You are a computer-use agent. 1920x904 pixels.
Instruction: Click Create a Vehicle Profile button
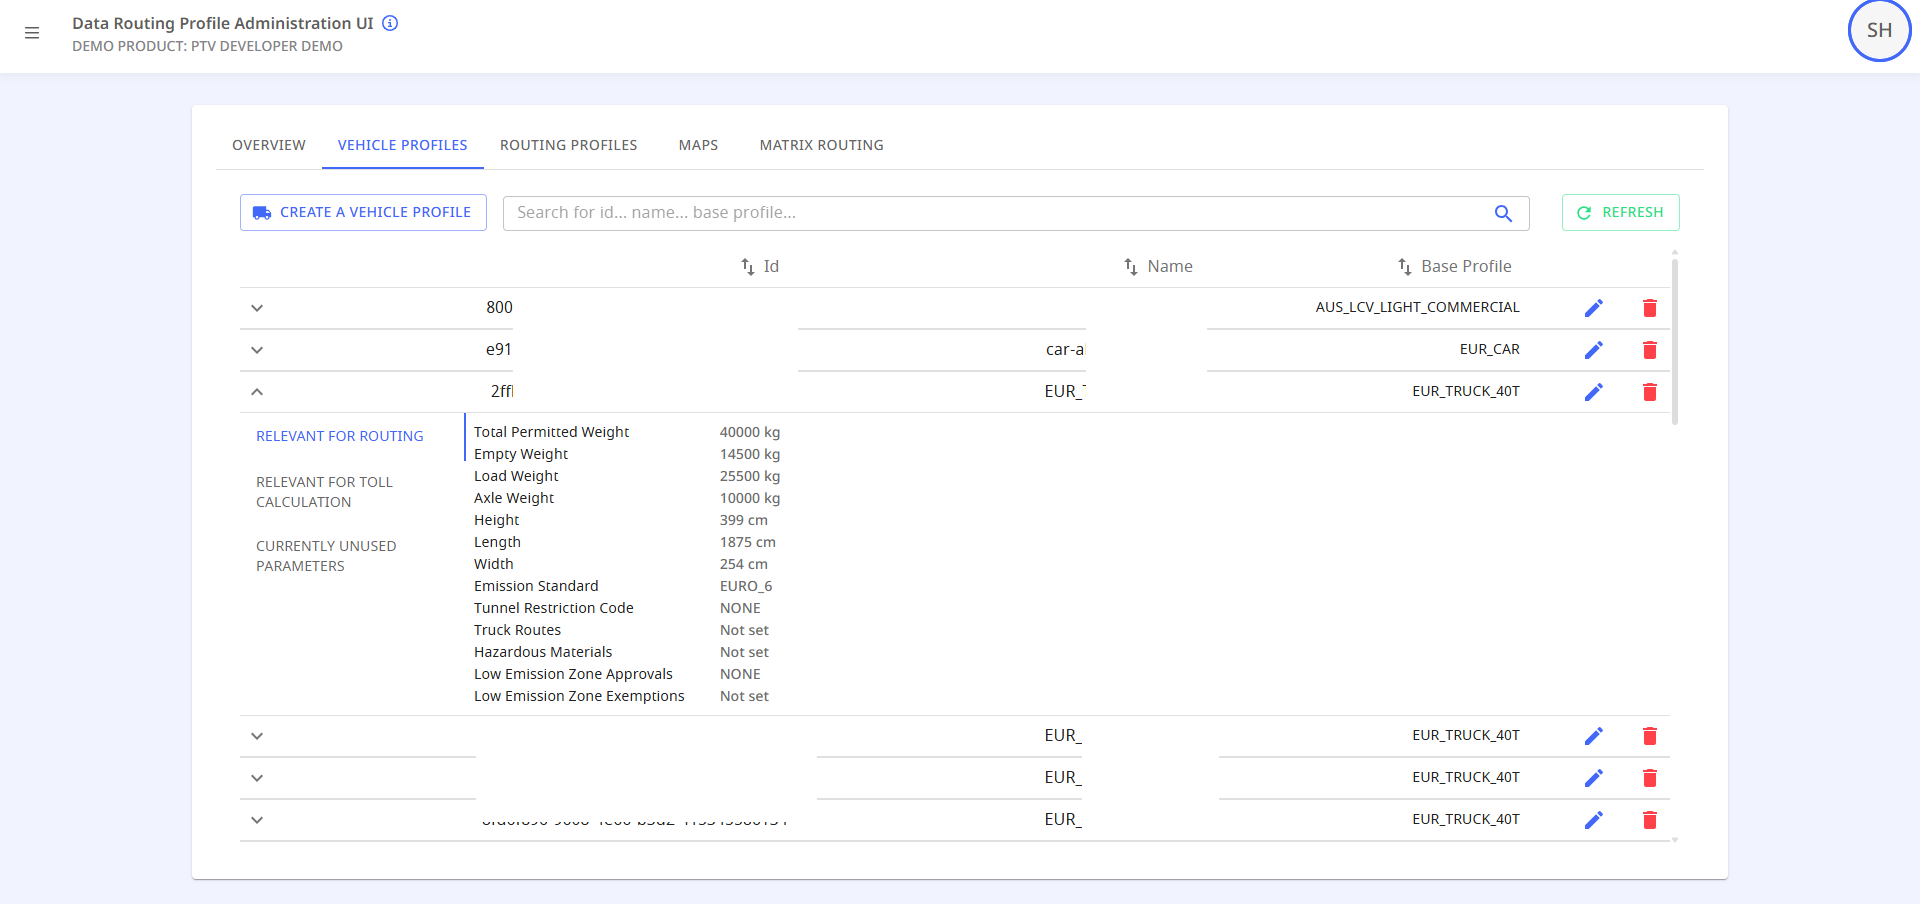tap(363, 213)
